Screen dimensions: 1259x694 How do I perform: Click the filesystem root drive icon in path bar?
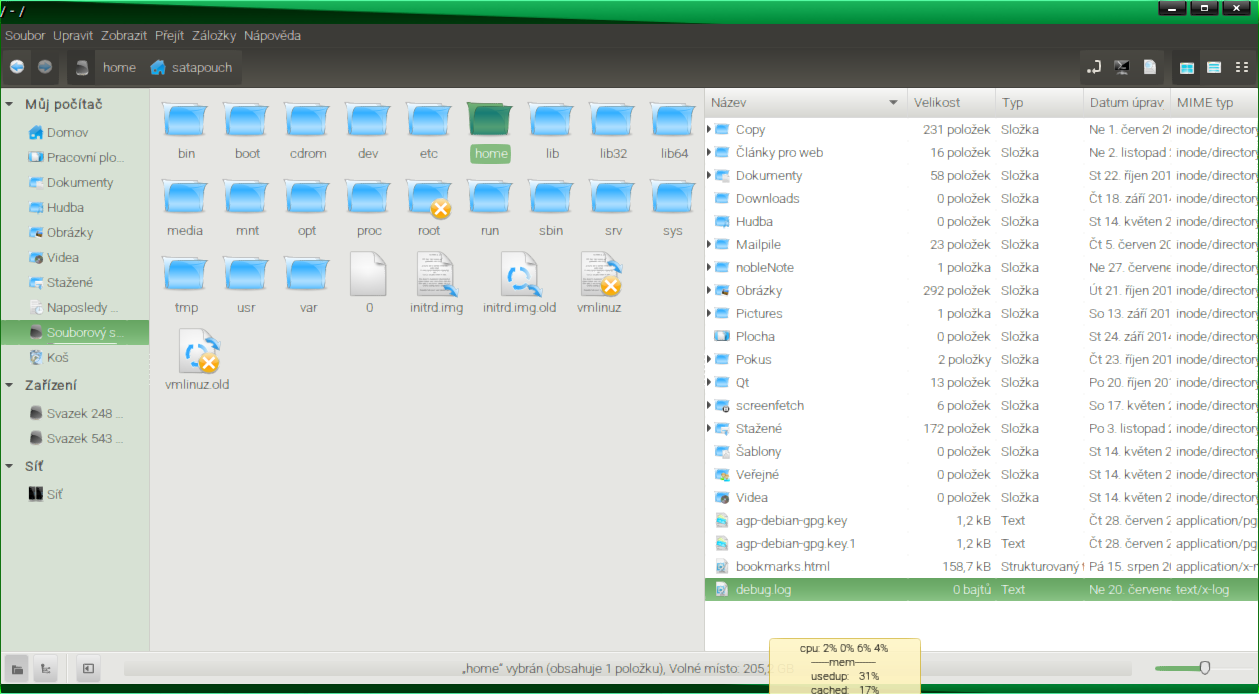coord(82,68)
